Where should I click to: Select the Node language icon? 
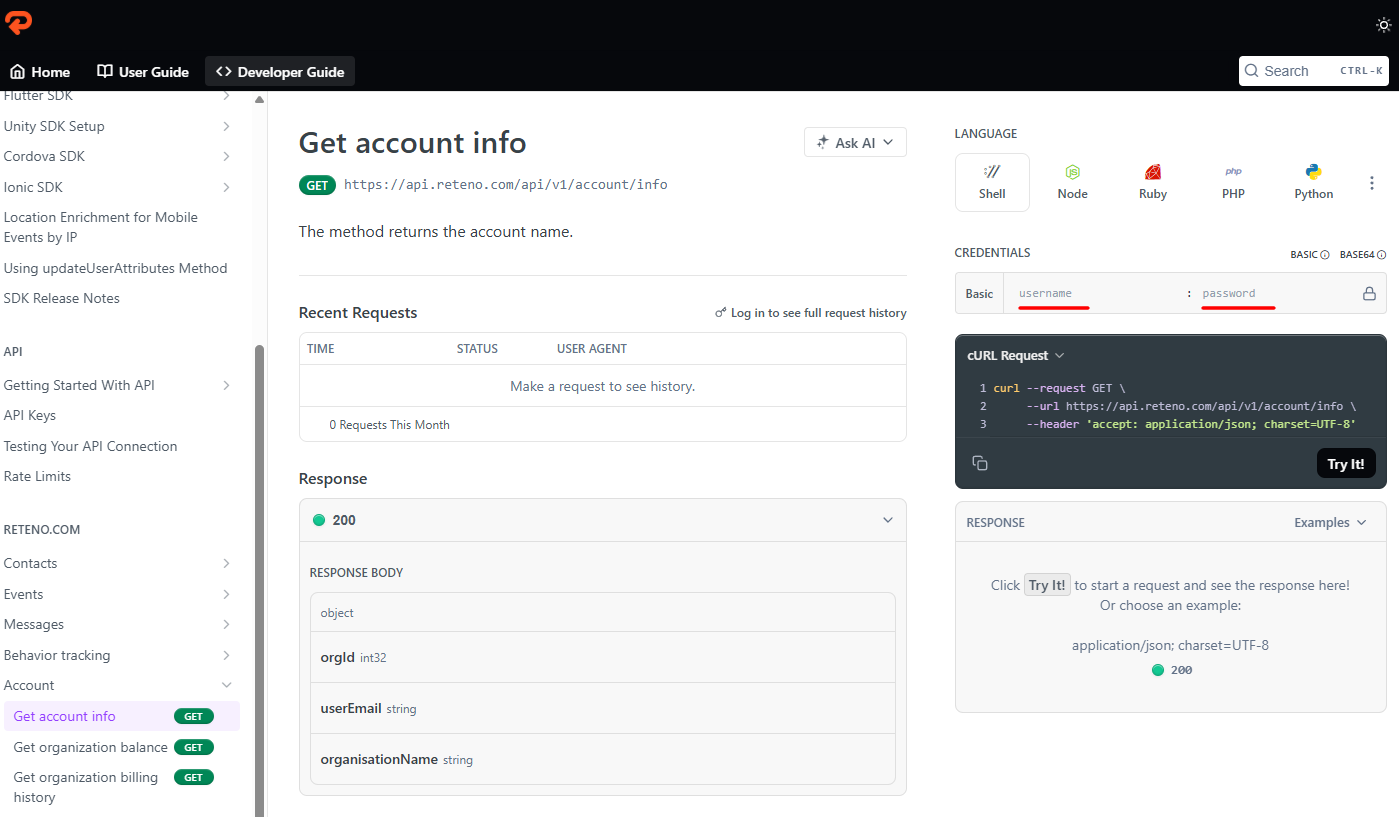click(x=1072, y=182)
